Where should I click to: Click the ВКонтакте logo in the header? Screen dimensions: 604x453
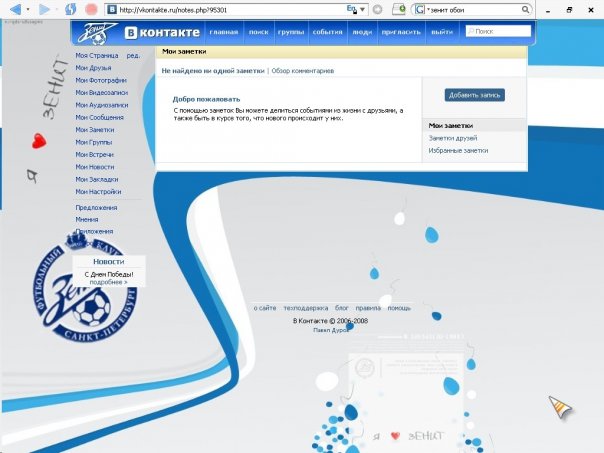click(162, 32)
